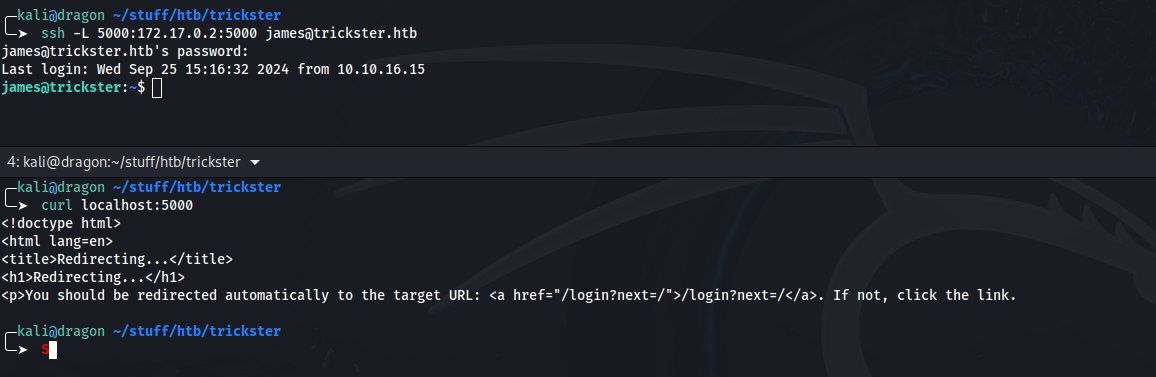Click the 'If not, click the link.' text

click(x=925, y=296)
